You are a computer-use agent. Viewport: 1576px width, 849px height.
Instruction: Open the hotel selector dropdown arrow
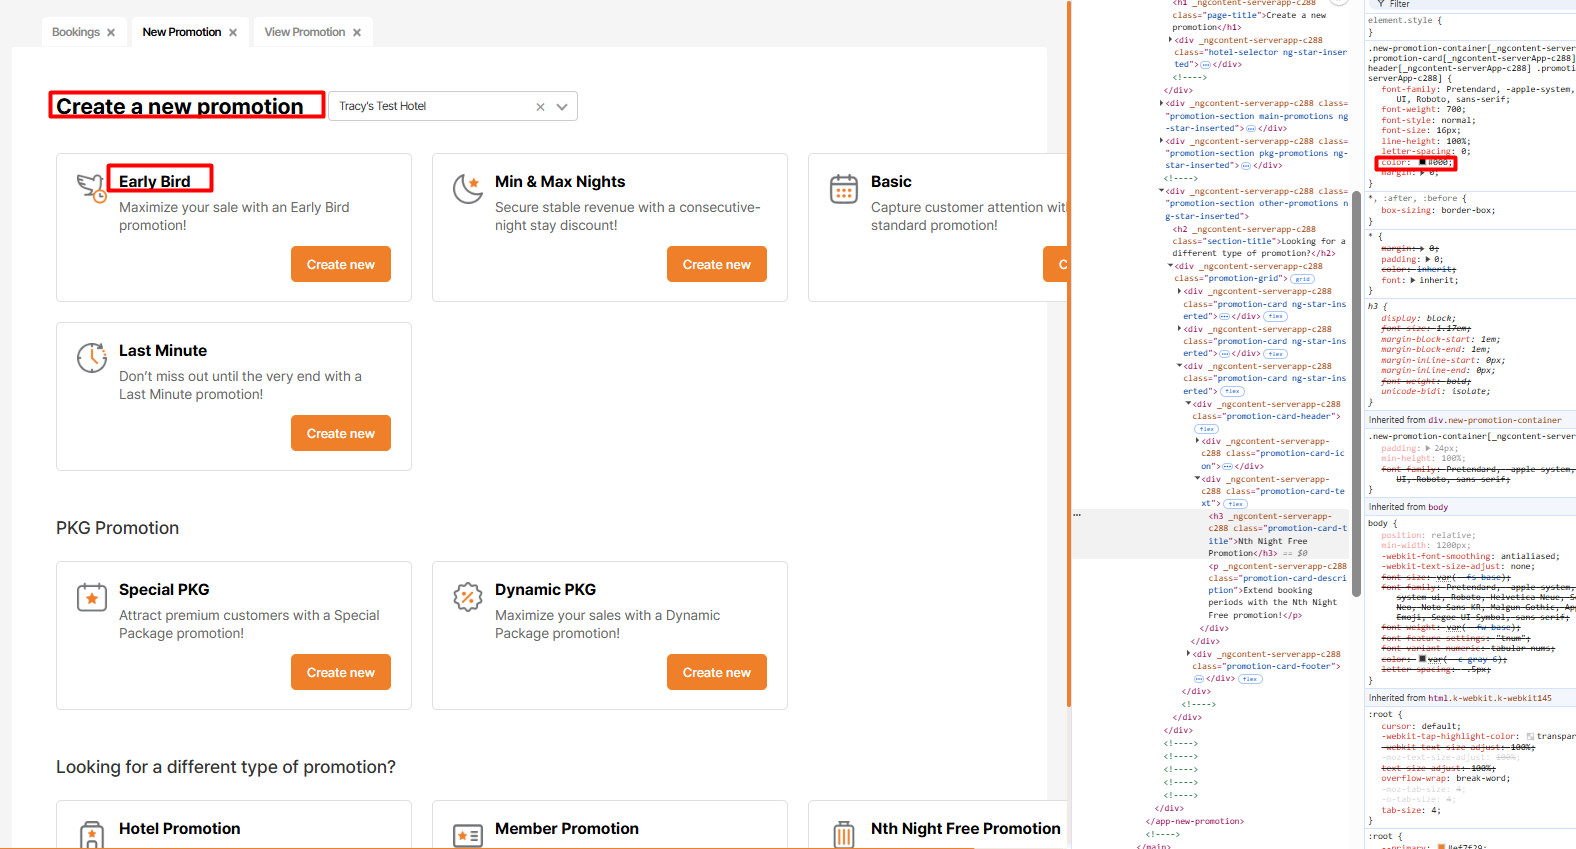coord(562,107)
